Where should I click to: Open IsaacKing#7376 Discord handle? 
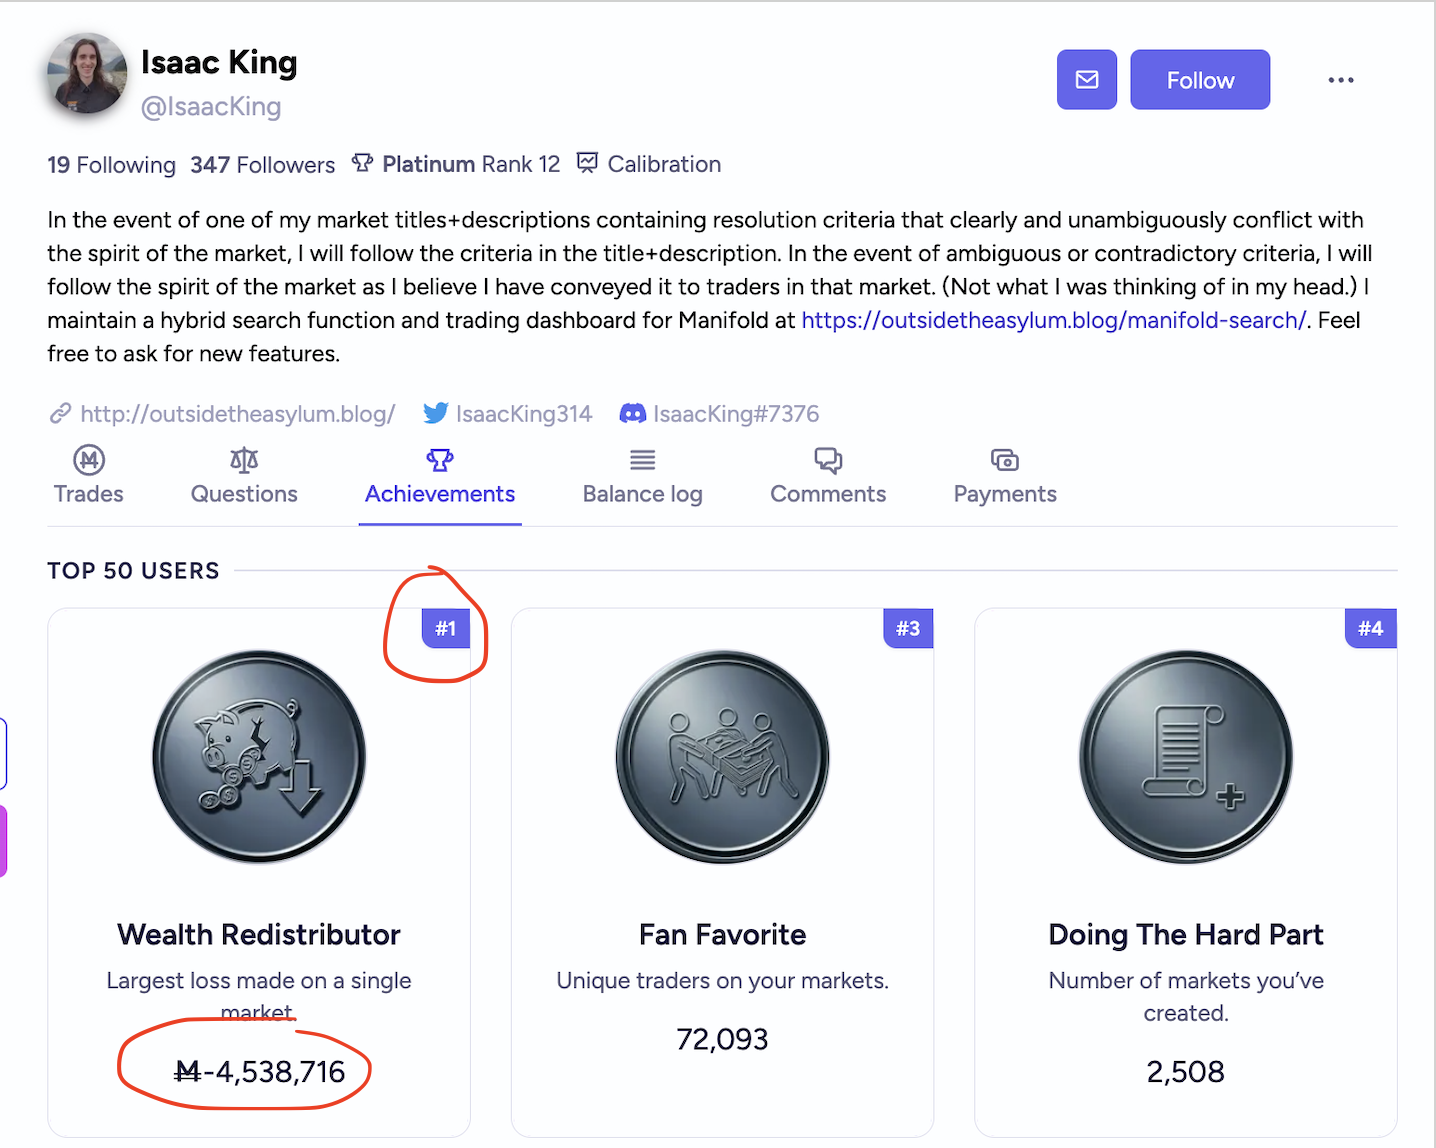coord(720,414)
